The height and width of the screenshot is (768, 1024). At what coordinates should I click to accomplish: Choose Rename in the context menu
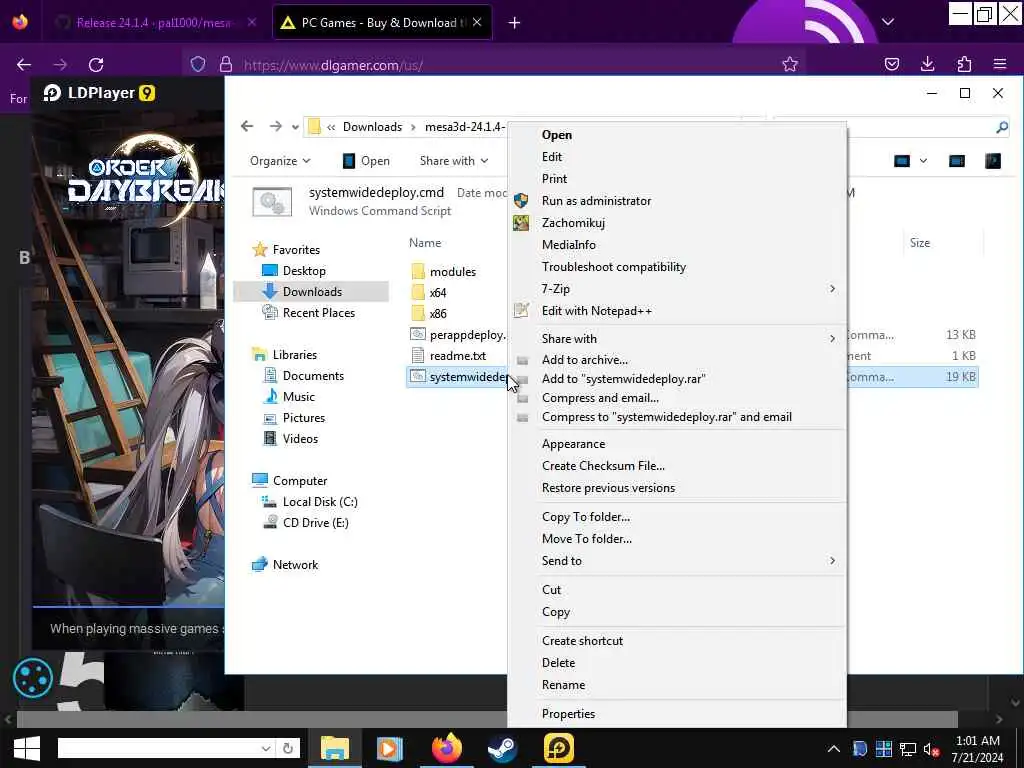[563, 685]
